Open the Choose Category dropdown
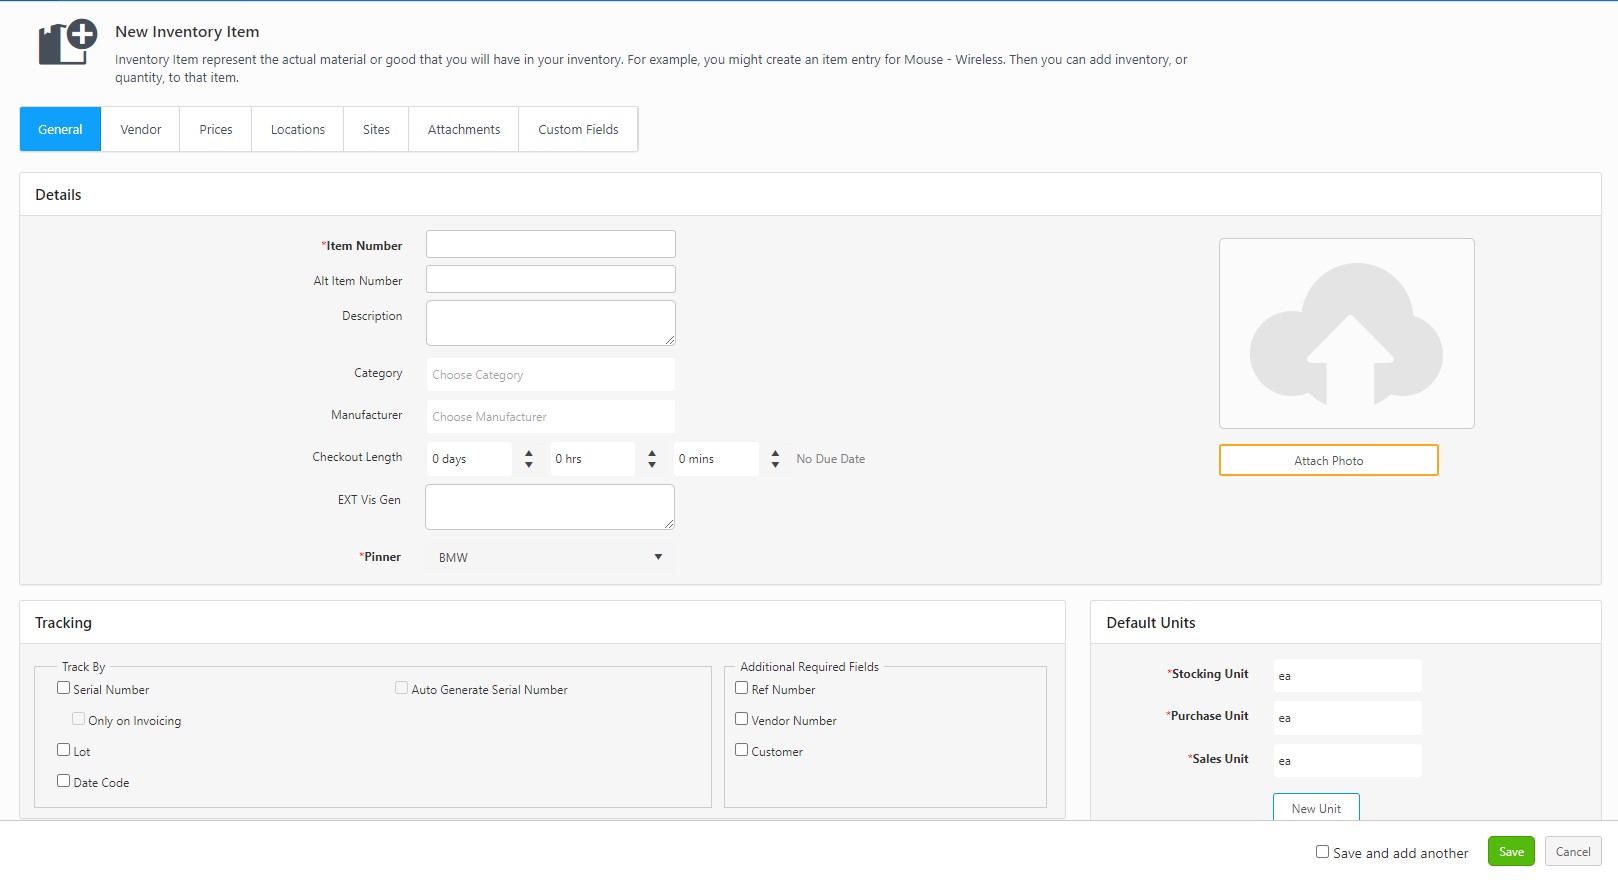 550,375
